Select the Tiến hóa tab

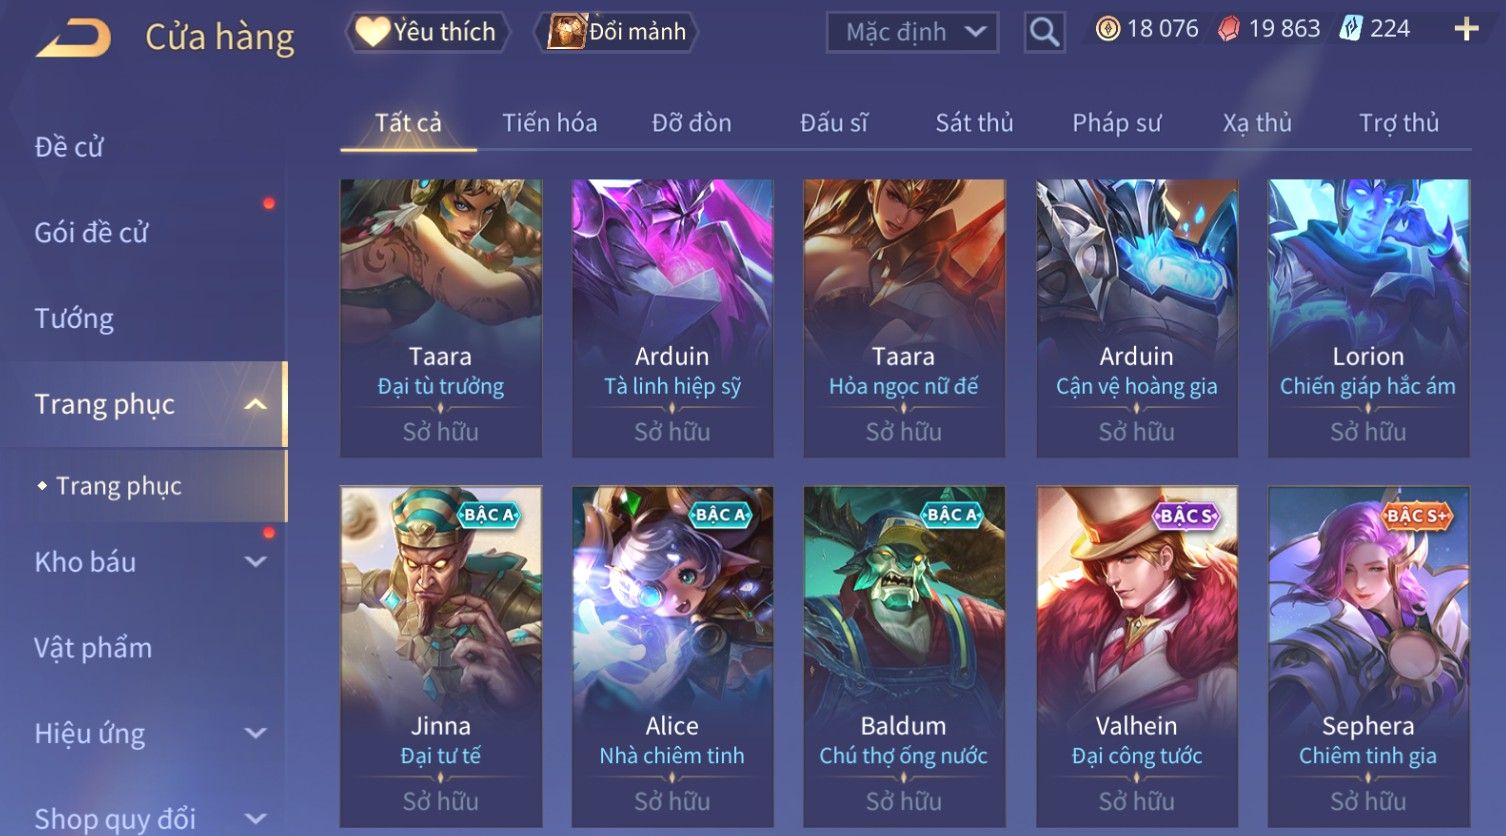pyautogui.click(x=549, y=123)
